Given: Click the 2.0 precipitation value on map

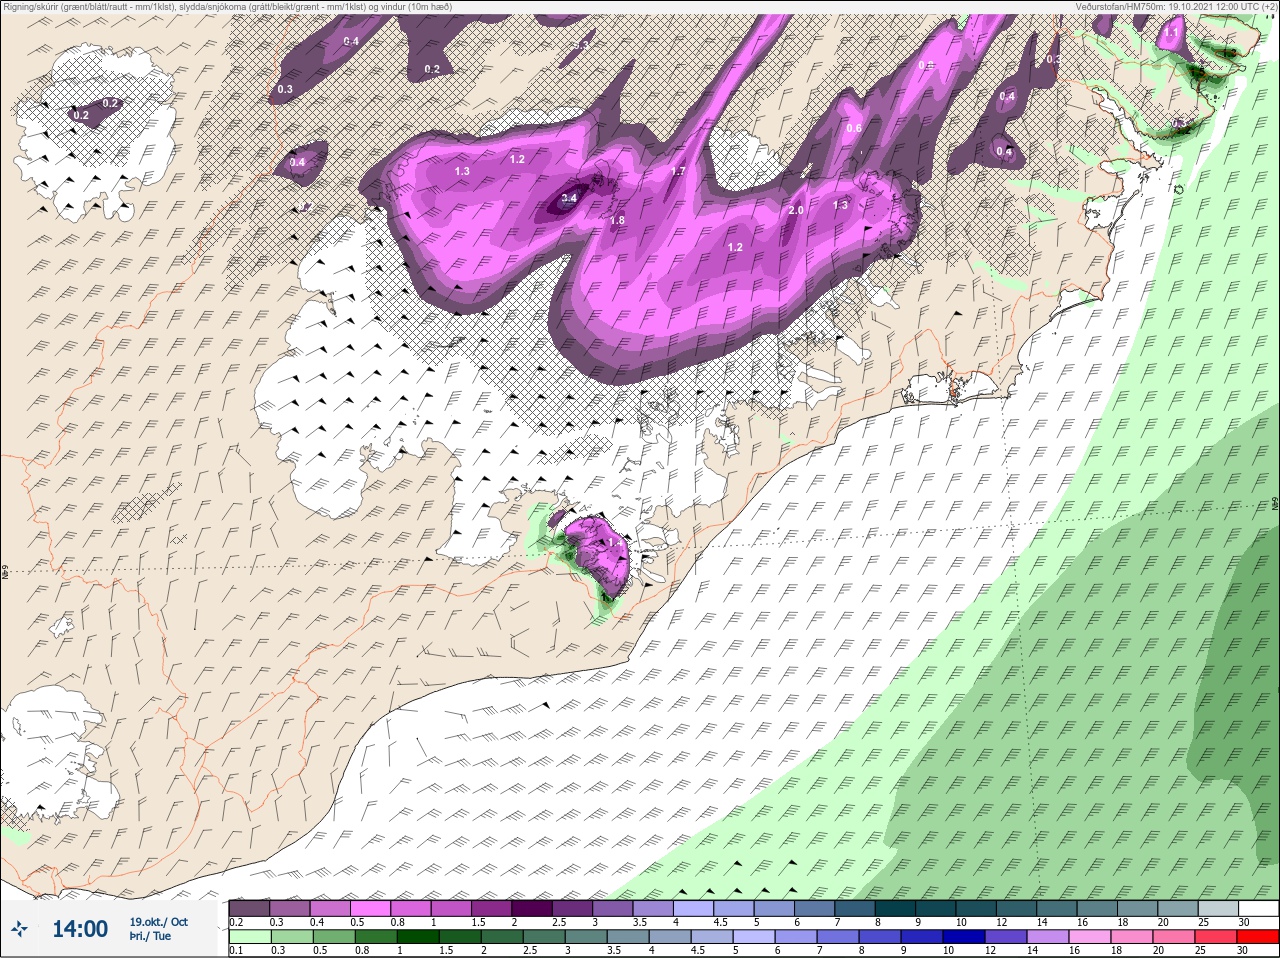Looking at the screenshot, I should pyautogui.click(x=796, y=211).
